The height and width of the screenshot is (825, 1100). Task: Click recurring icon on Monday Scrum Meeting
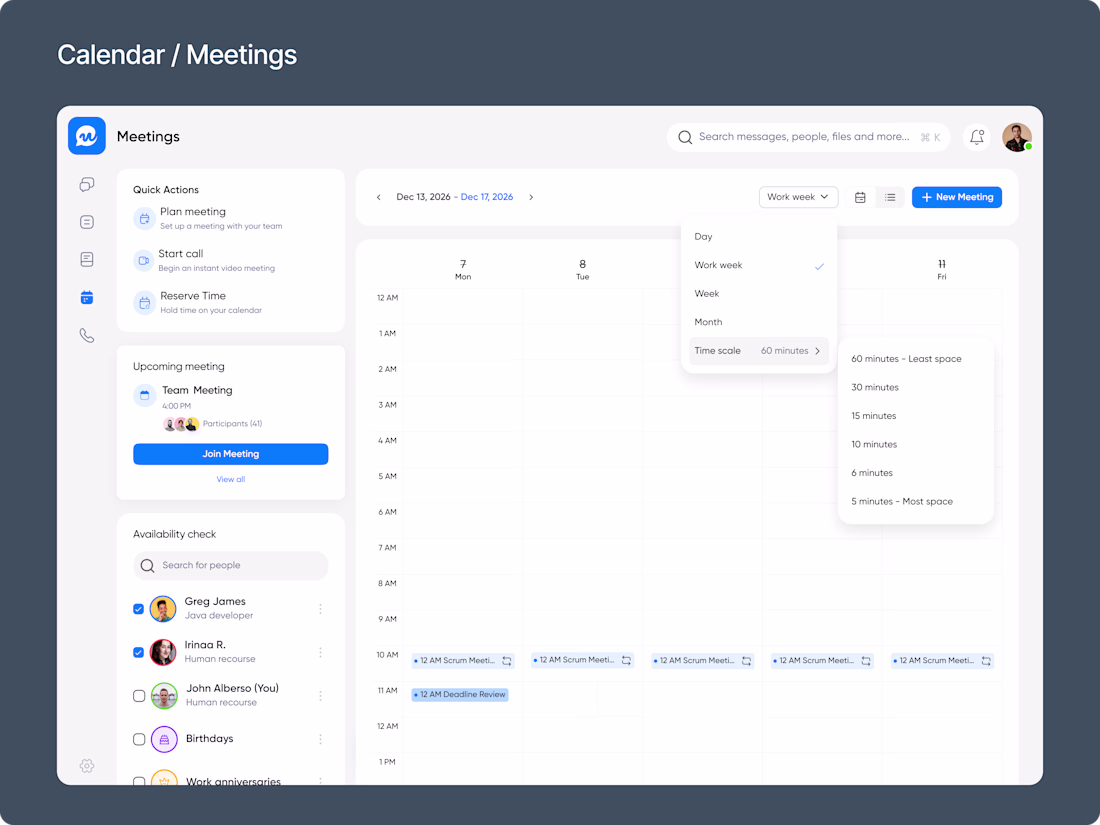coord(507,661)
